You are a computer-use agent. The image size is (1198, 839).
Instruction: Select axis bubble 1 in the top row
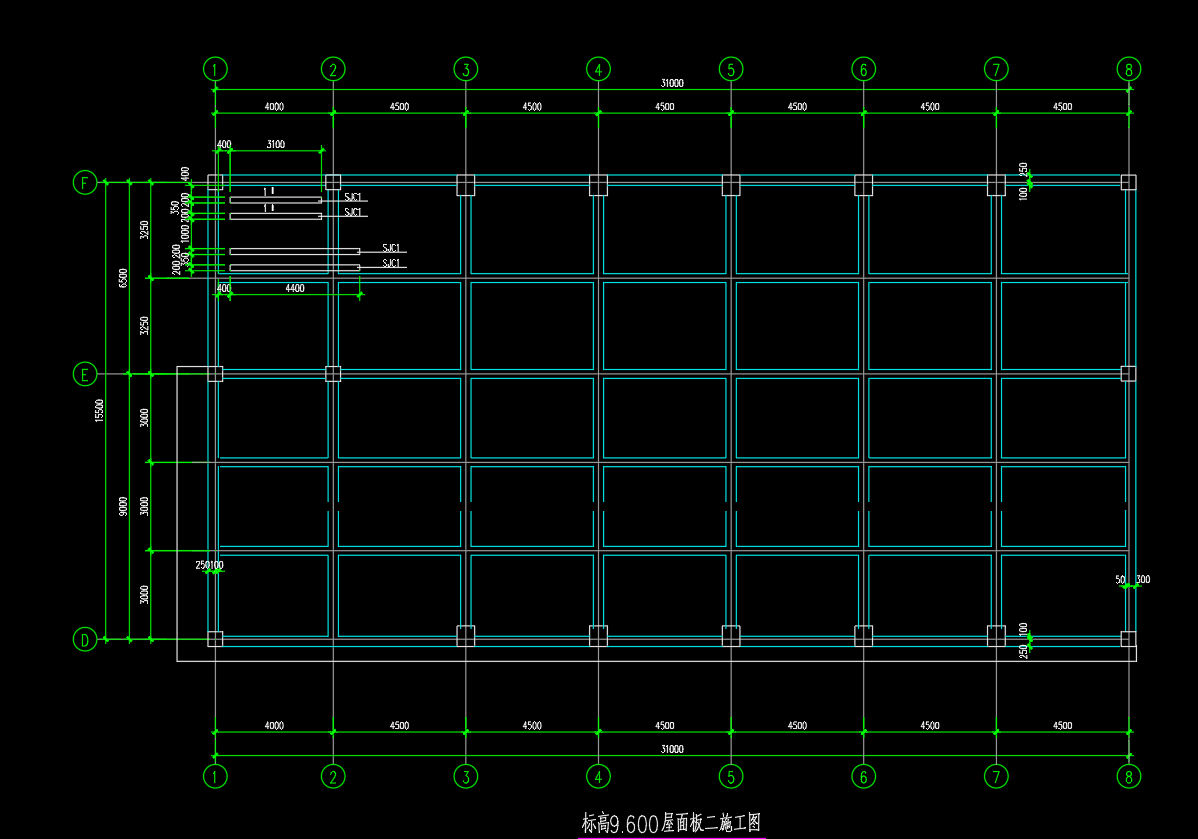pos(215,70)
